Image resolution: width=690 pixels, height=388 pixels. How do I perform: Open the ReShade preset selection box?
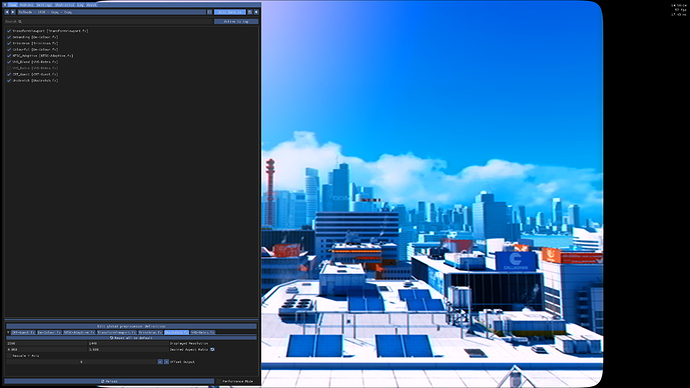(112, 12)
